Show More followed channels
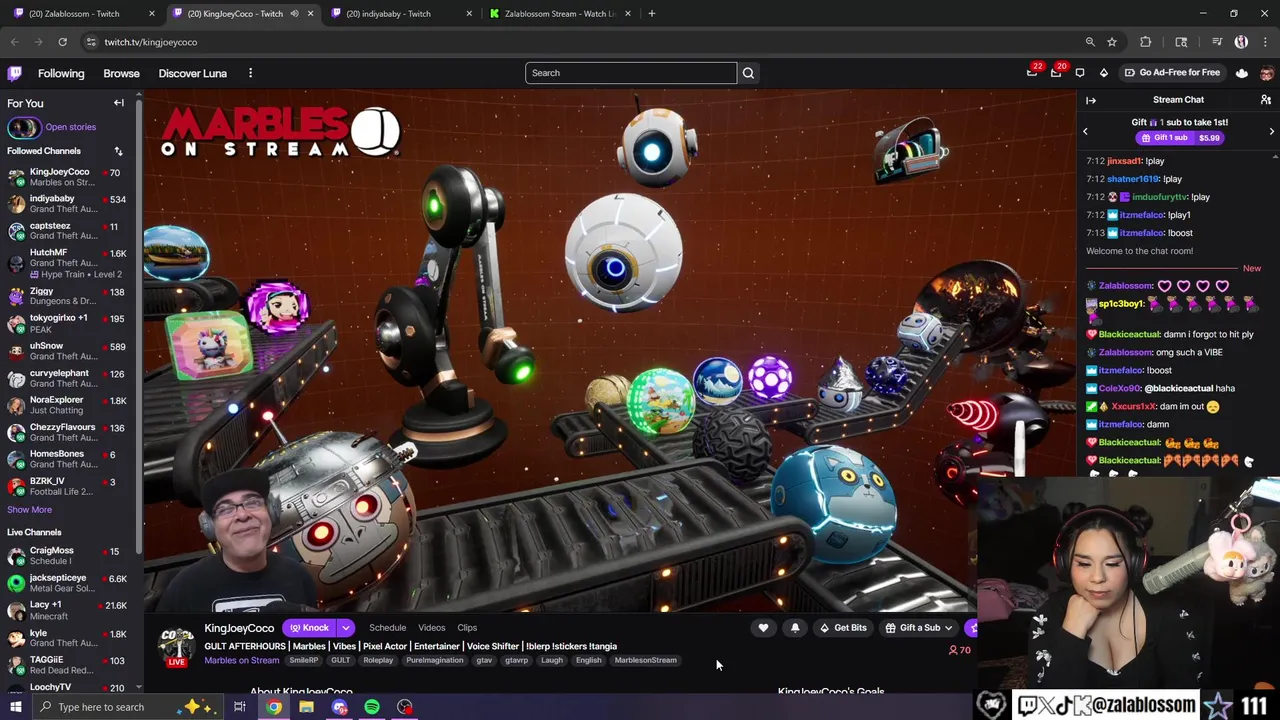The height and width of the screenshot is (720, 1280). (29, 510)
